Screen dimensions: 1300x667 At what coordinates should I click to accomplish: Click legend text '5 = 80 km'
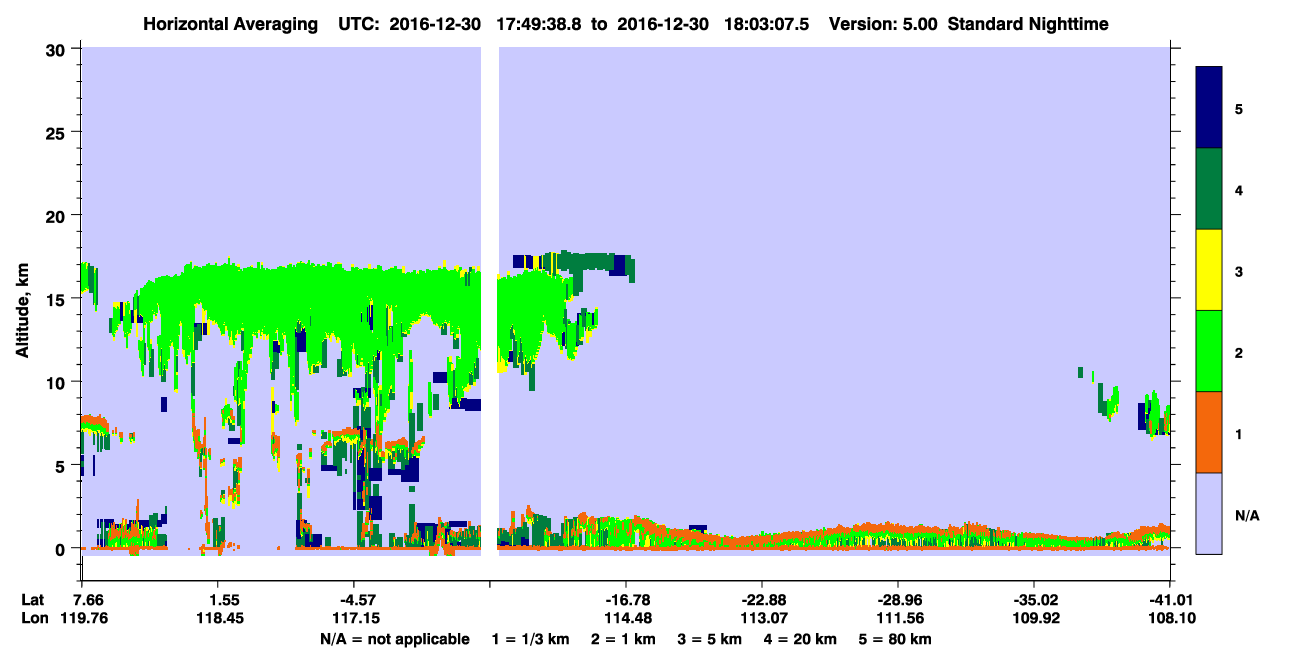coord(894,639)
